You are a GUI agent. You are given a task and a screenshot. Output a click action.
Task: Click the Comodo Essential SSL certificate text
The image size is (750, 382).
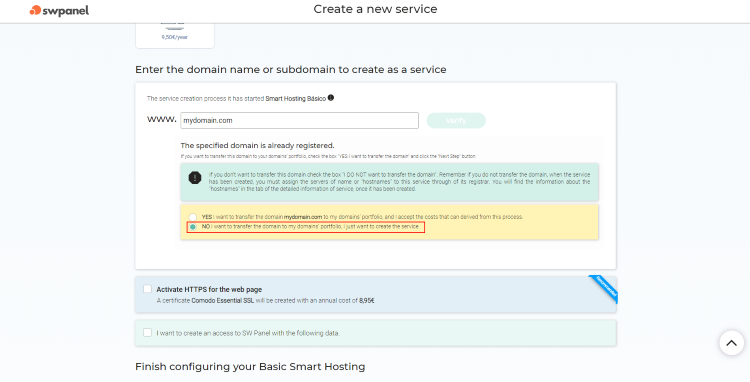pos(222,301)
